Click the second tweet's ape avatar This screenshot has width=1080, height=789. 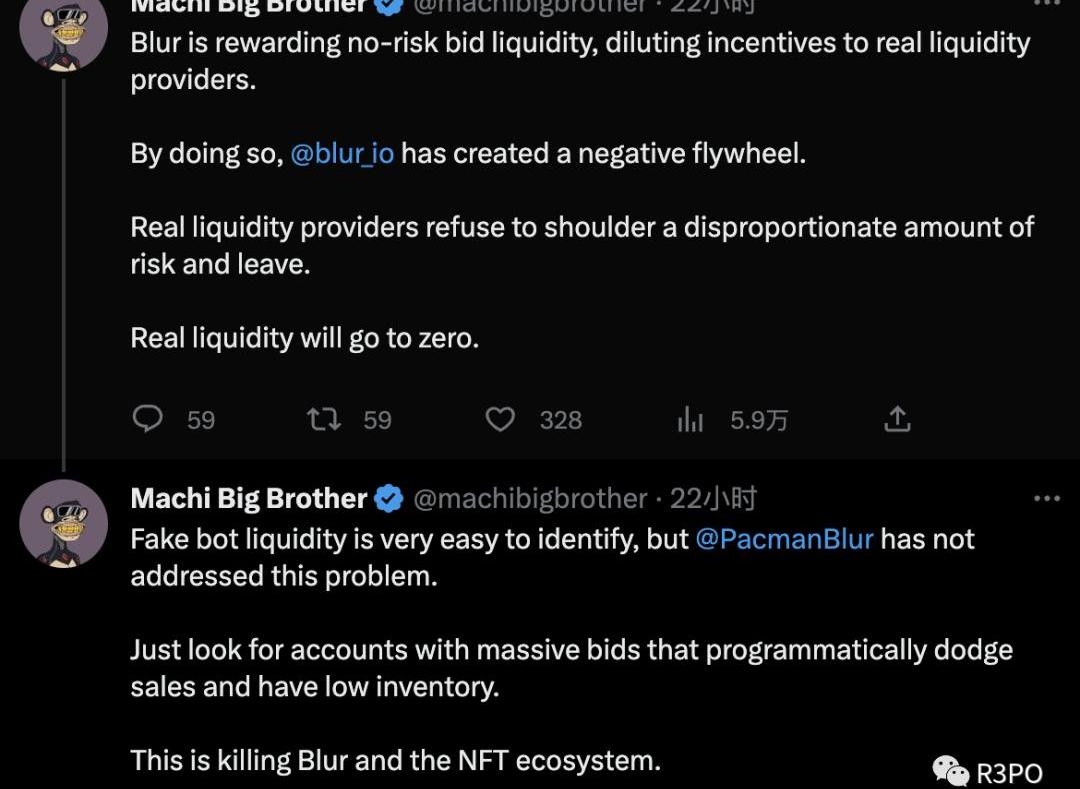click(x=63, y=523)
